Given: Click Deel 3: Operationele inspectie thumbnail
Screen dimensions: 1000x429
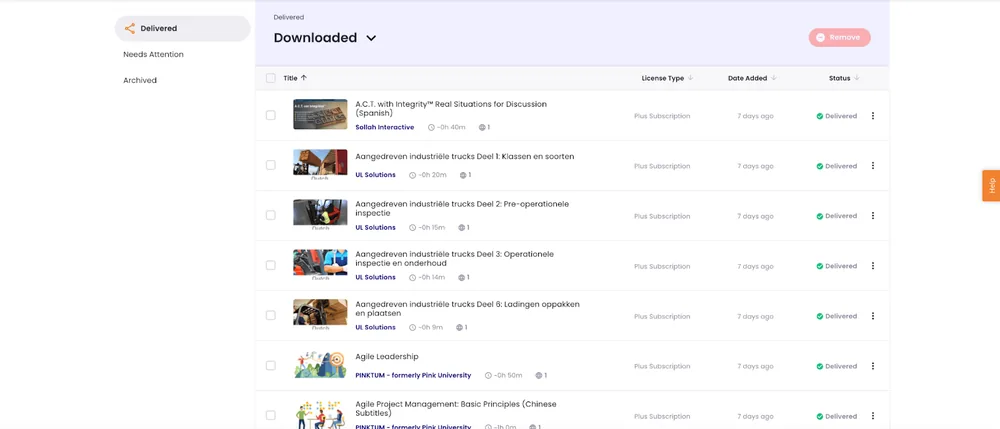Looking at the screenshot, I should [320, 265].
